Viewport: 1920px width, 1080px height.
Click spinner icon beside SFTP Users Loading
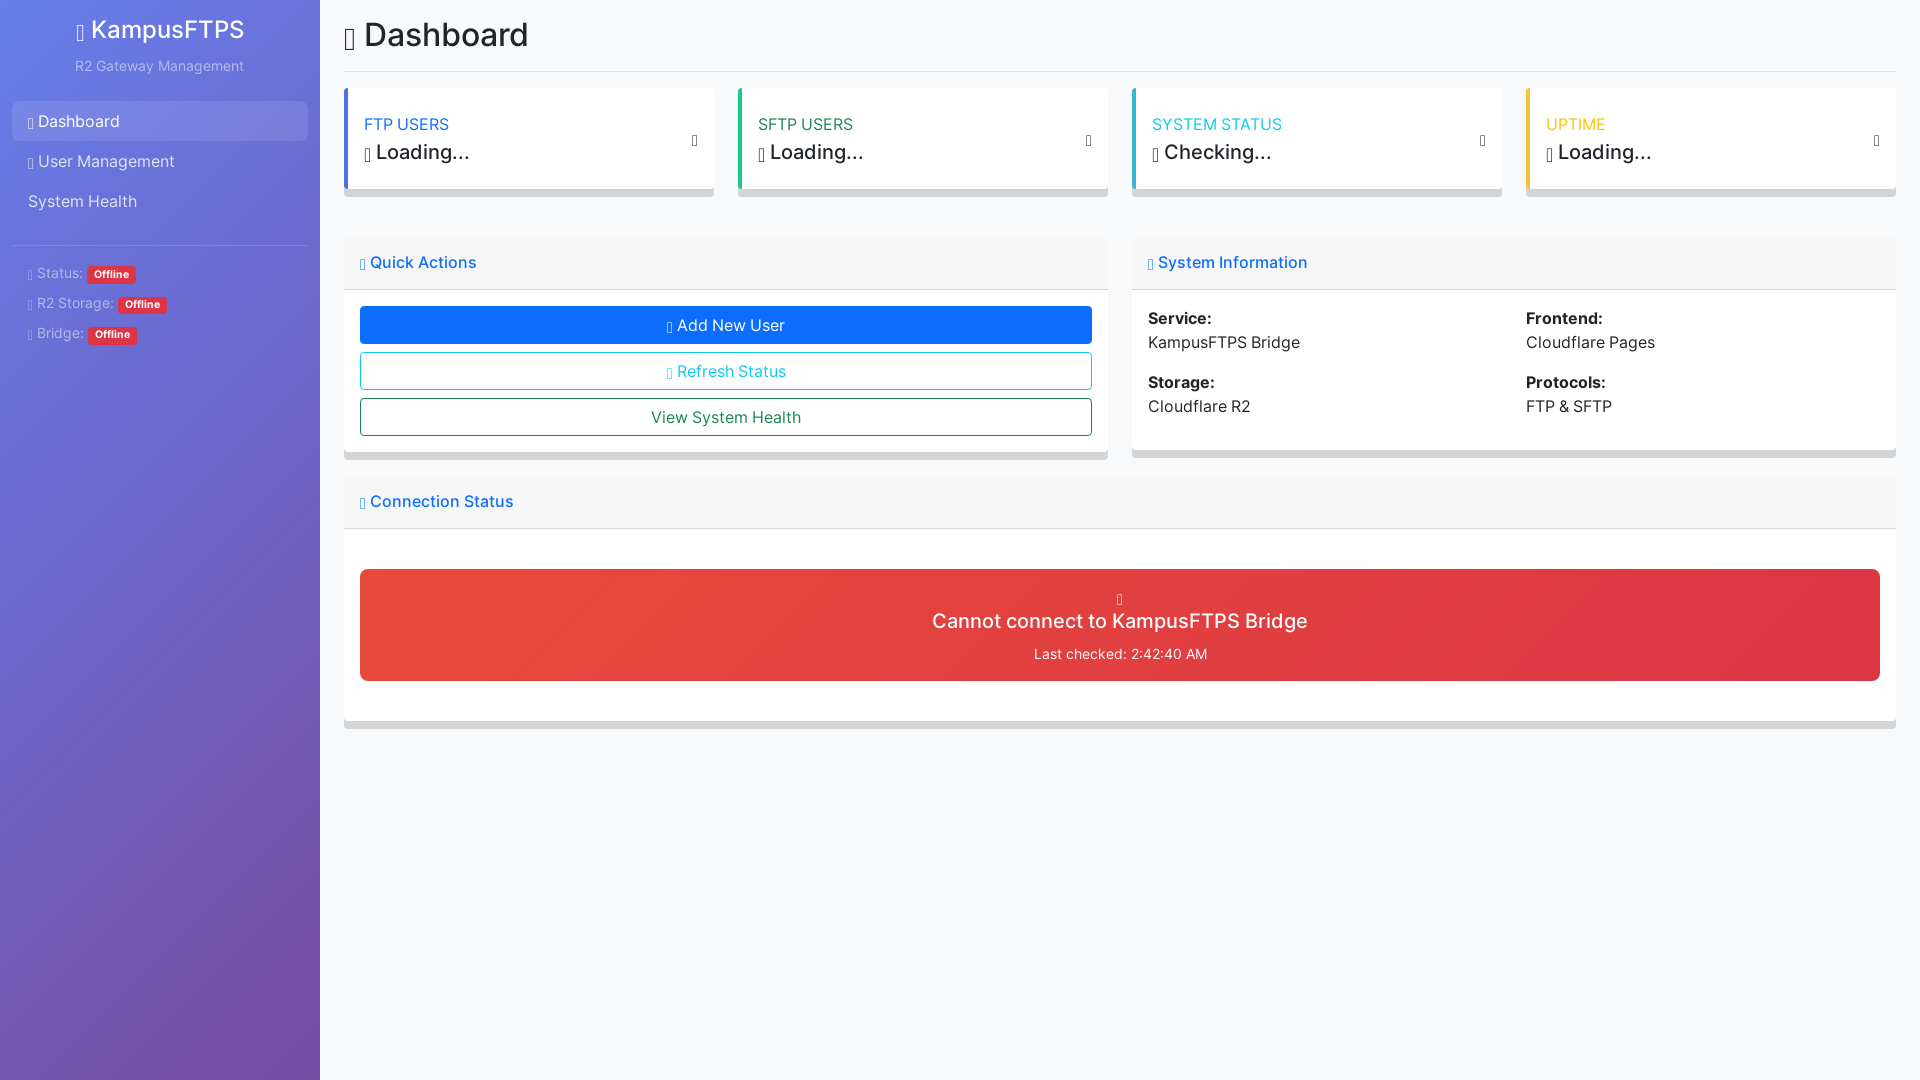click(x=762, y=155)
